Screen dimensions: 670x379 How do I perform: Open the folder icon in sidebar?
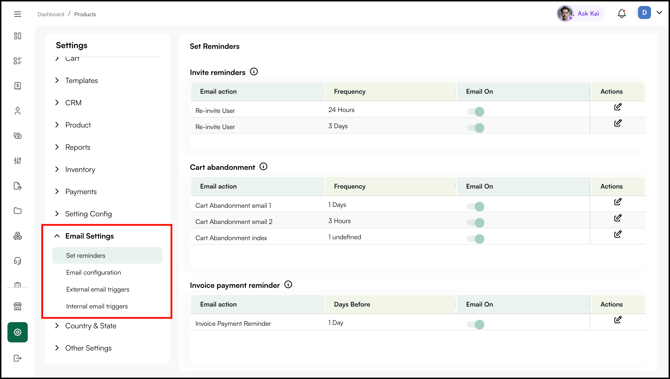(18, 211)
